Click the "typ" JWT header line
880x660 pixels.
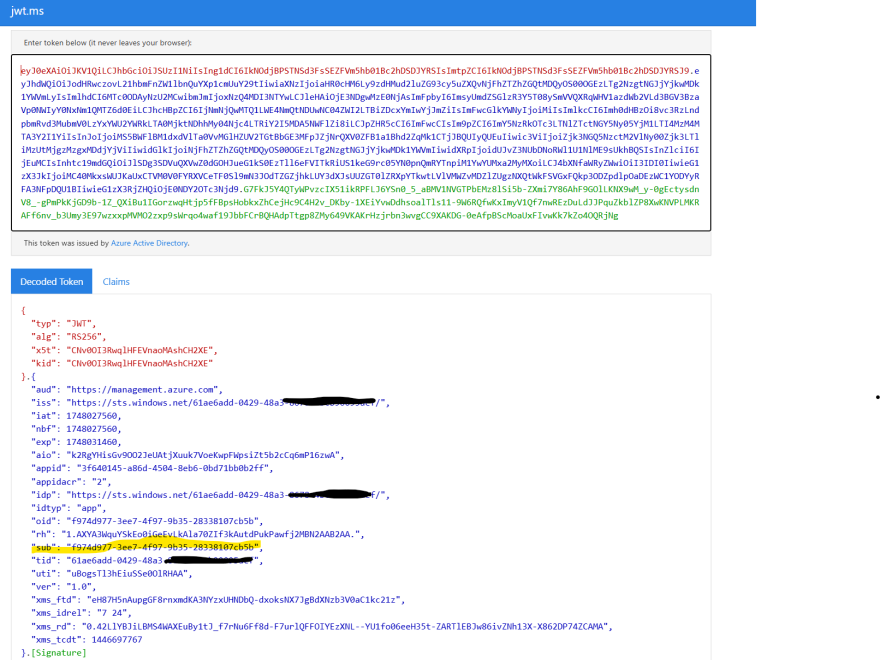point(66,324)
